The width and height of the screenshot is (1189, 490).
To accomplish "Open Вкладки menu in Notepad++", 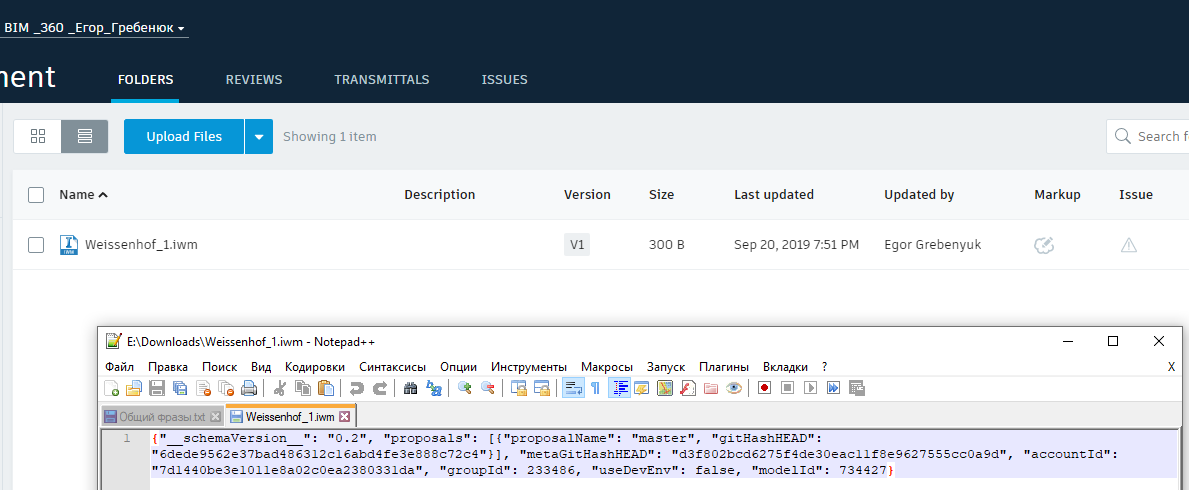I will [785, 366].
